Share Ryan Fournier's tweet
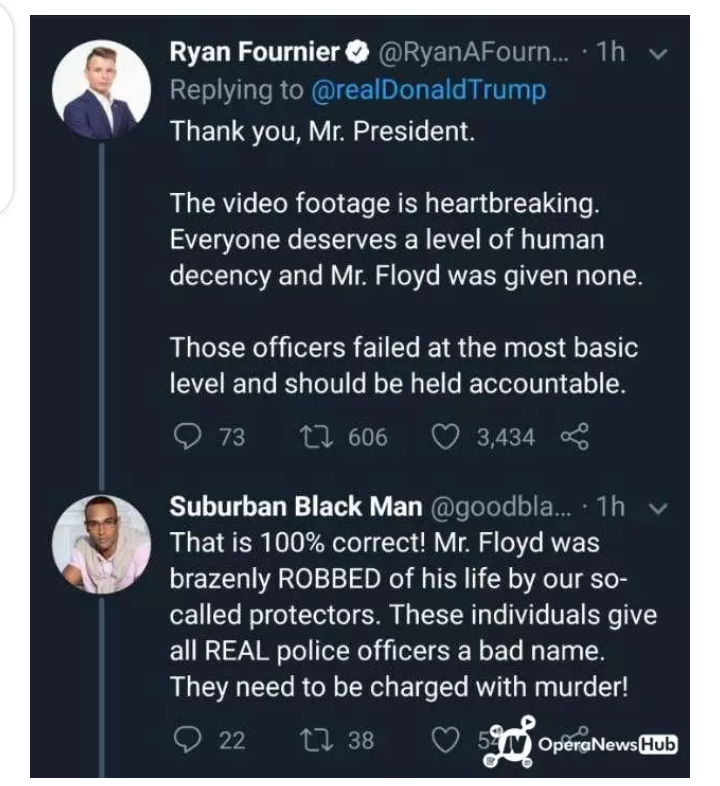 pyautogui.click(x=572, y=437)
